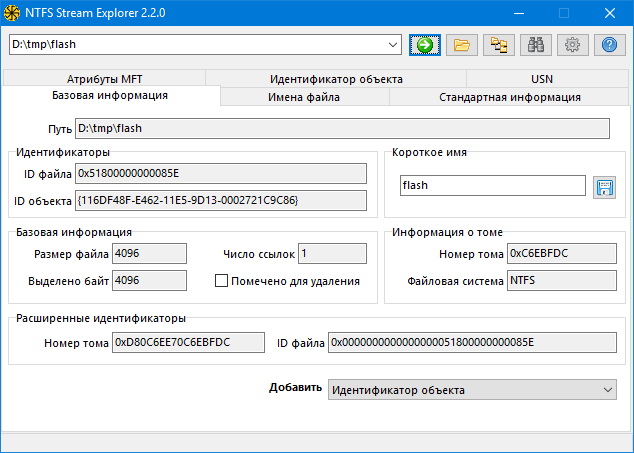Open the Имена файла tab
Image resolution: width=634 pixels, height=453 pixels.
304,97
